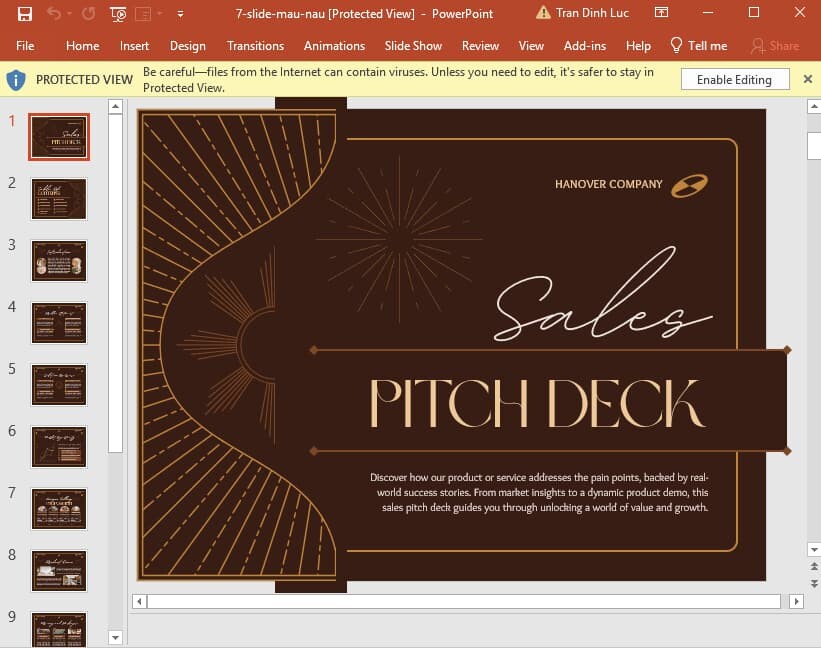
Task: Switch to the Home tab
Action: 83,46
